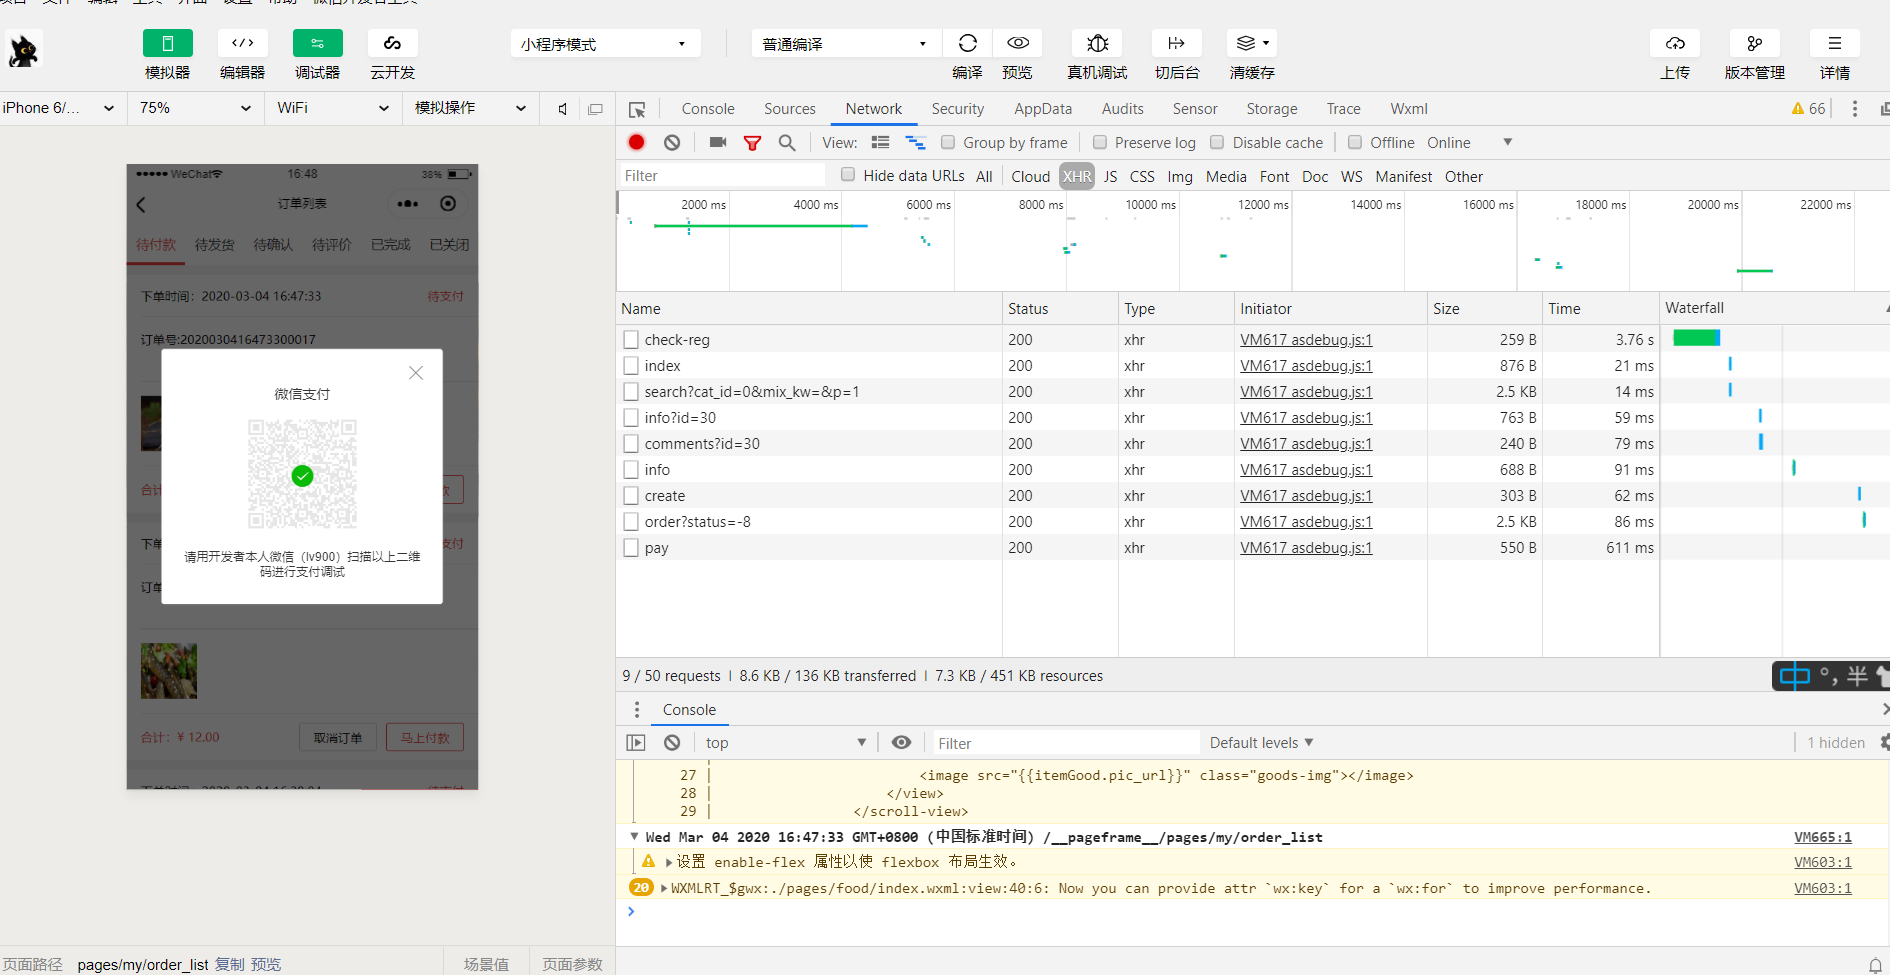
Task: Tick the check-reg request checkbox
Action: pyautogui.click(x=630, y=339)
